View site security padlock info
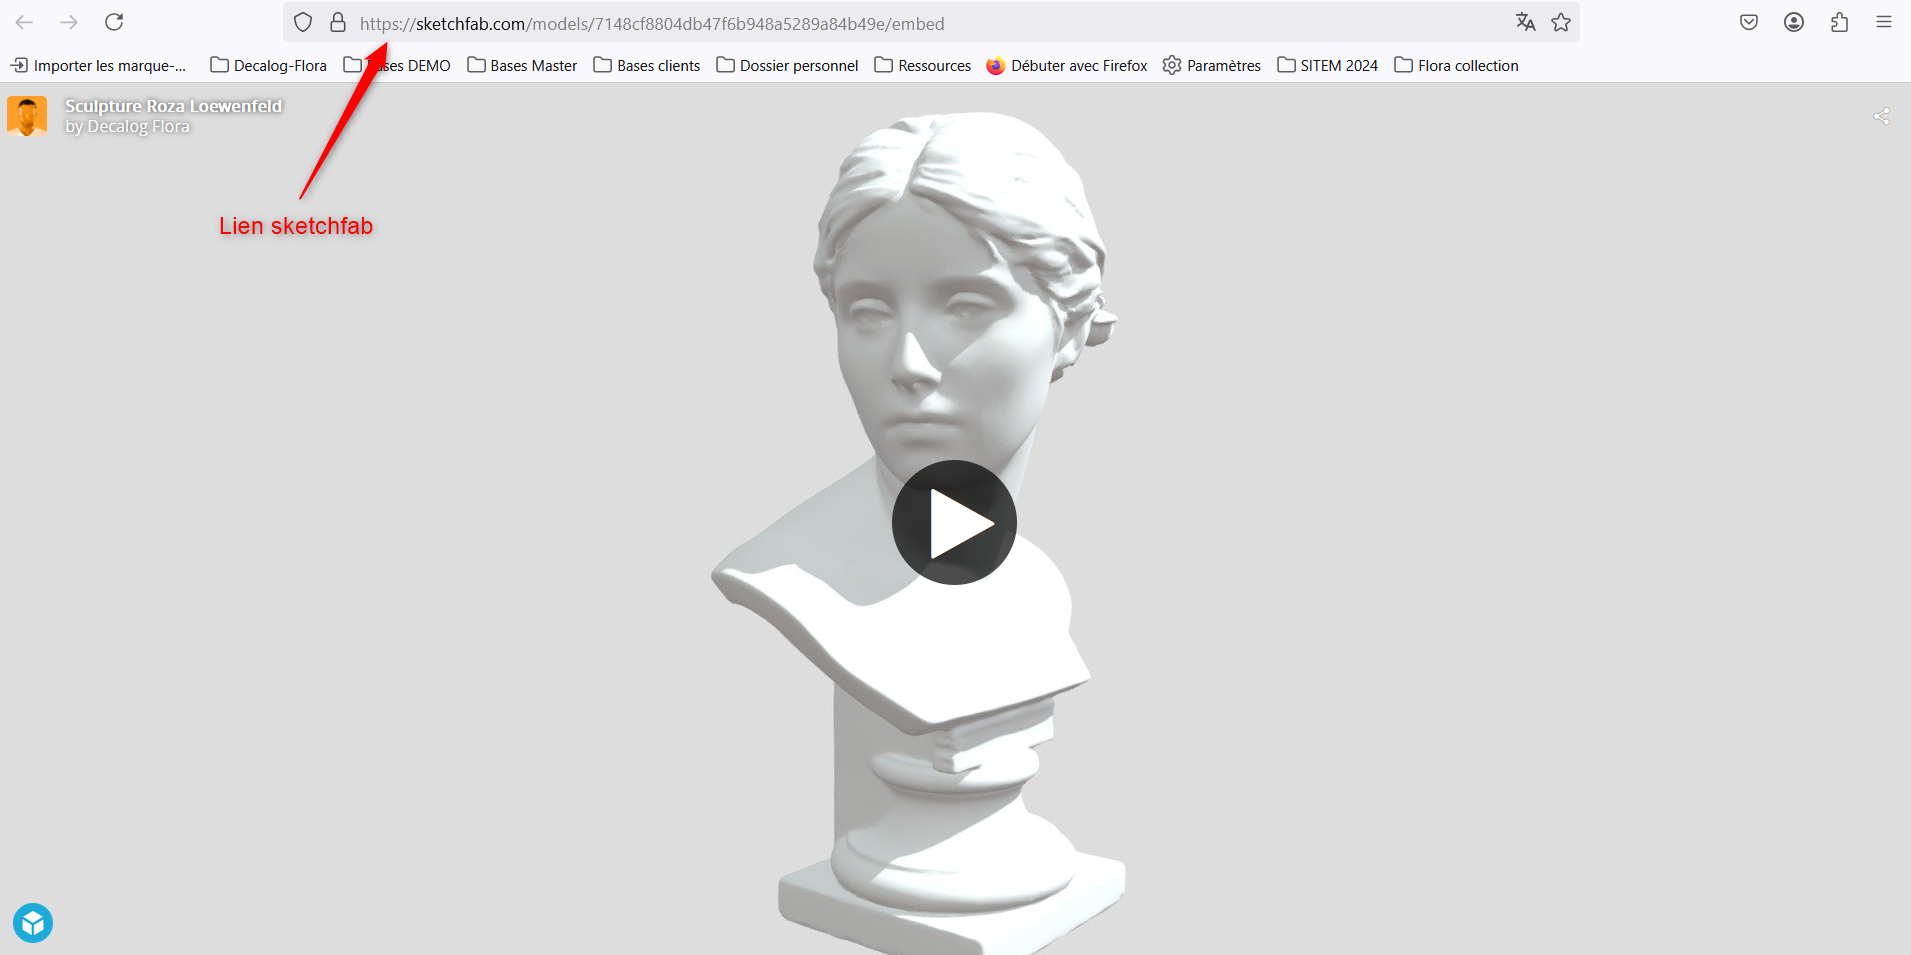The width and height of the screenshot is (1911, 955). click(338, 22)
